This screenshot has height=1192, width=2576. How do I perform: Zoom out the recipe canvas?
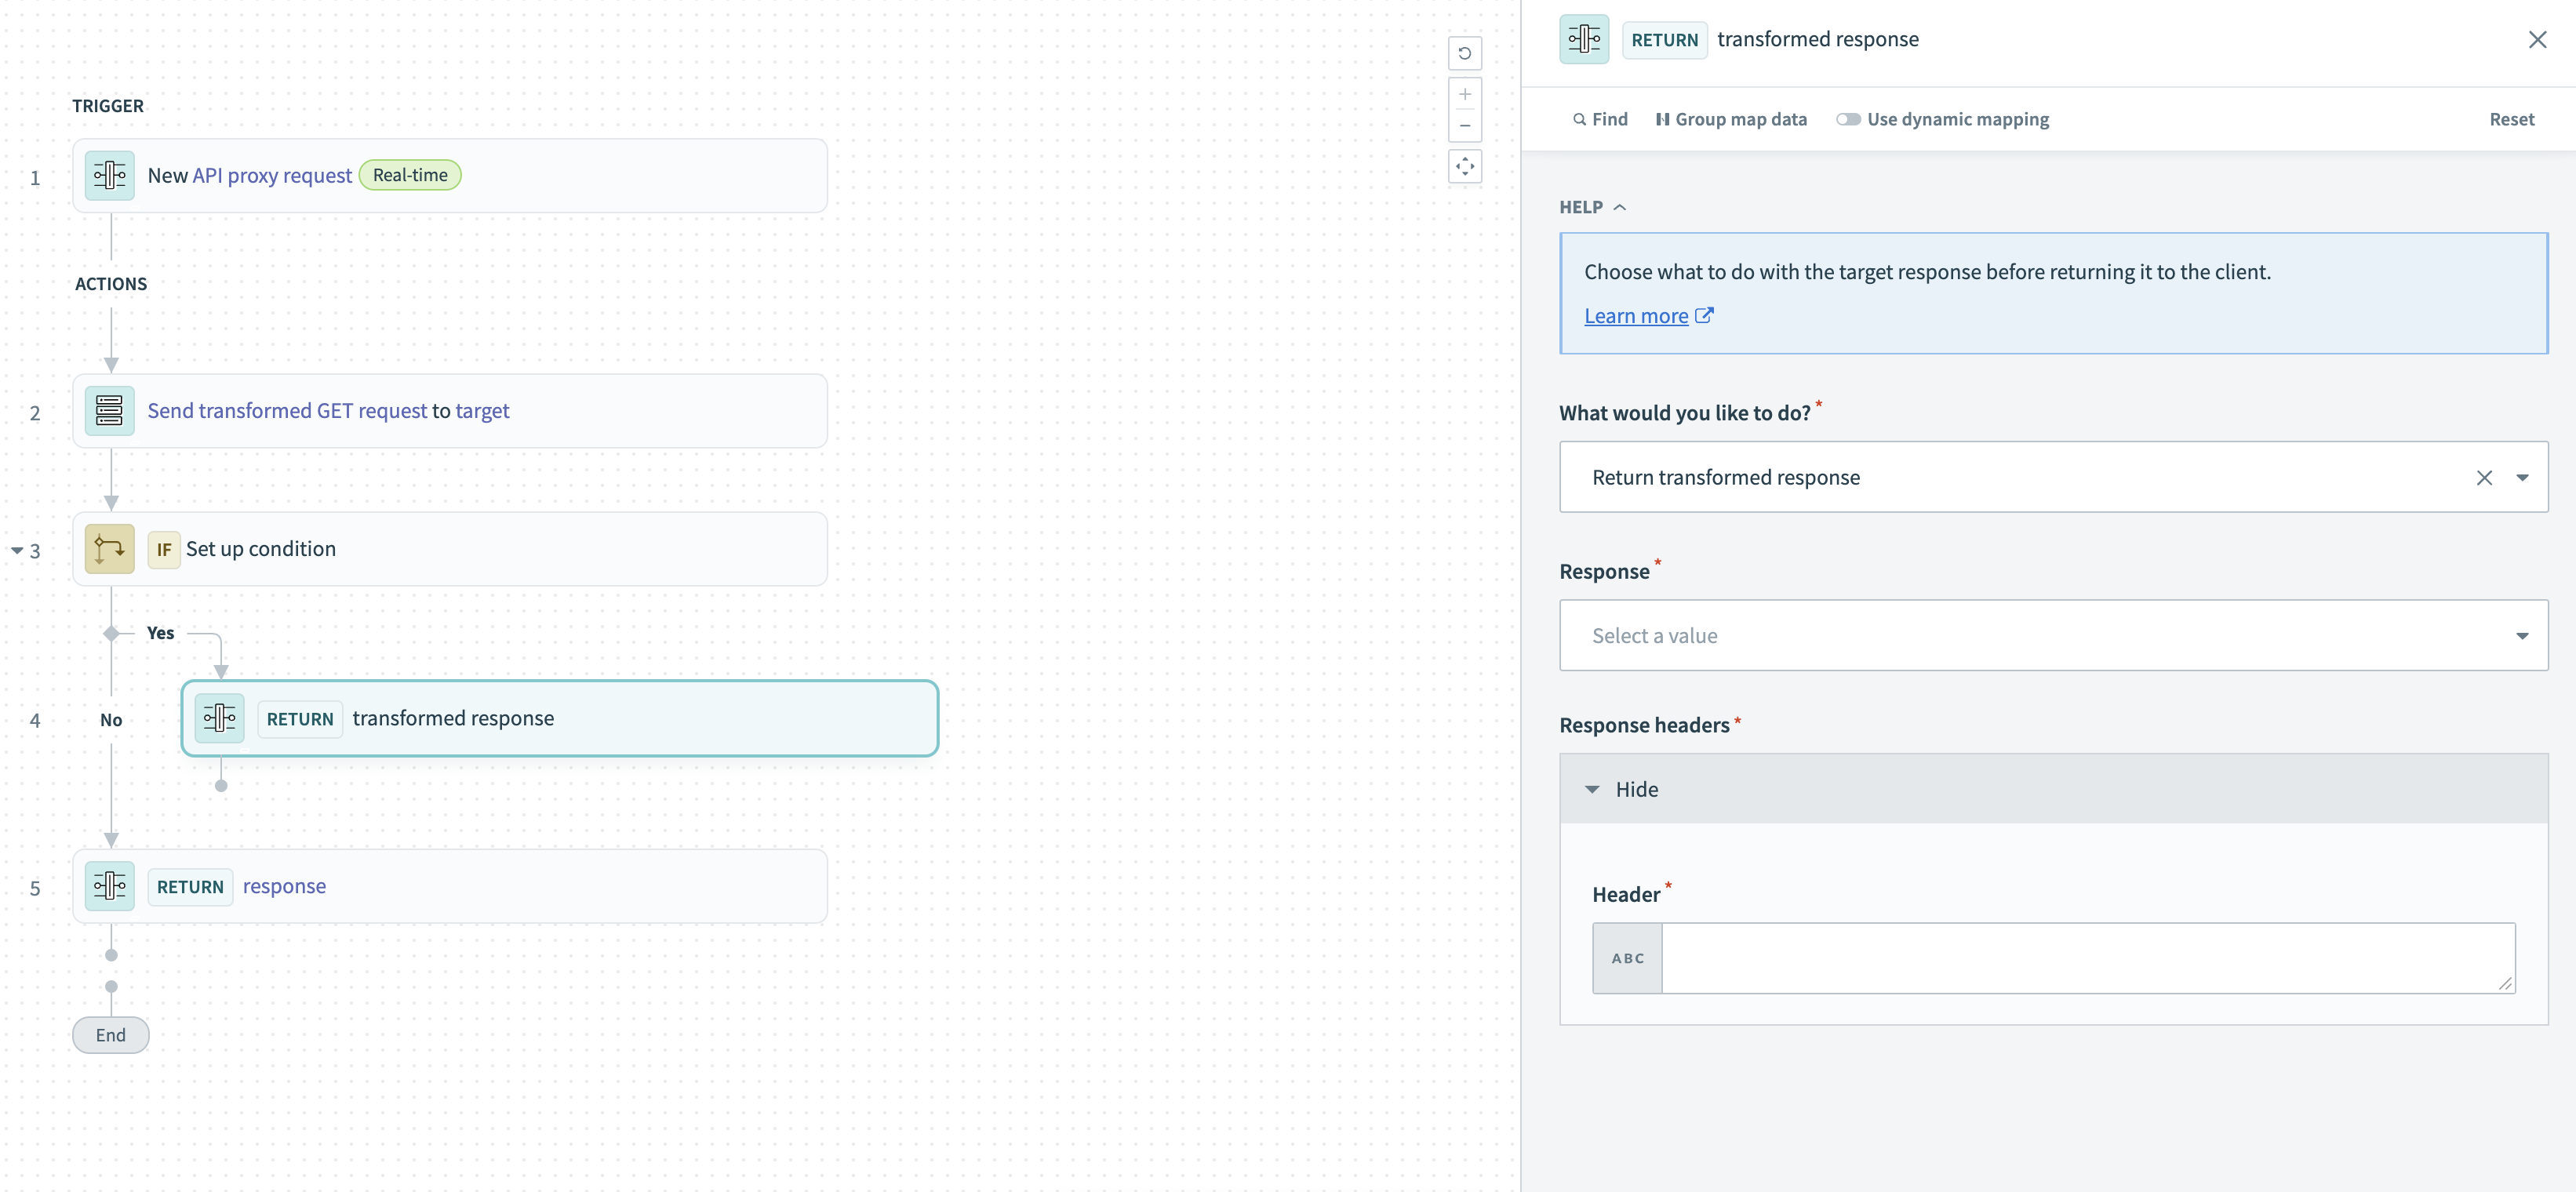point(1464,126)
